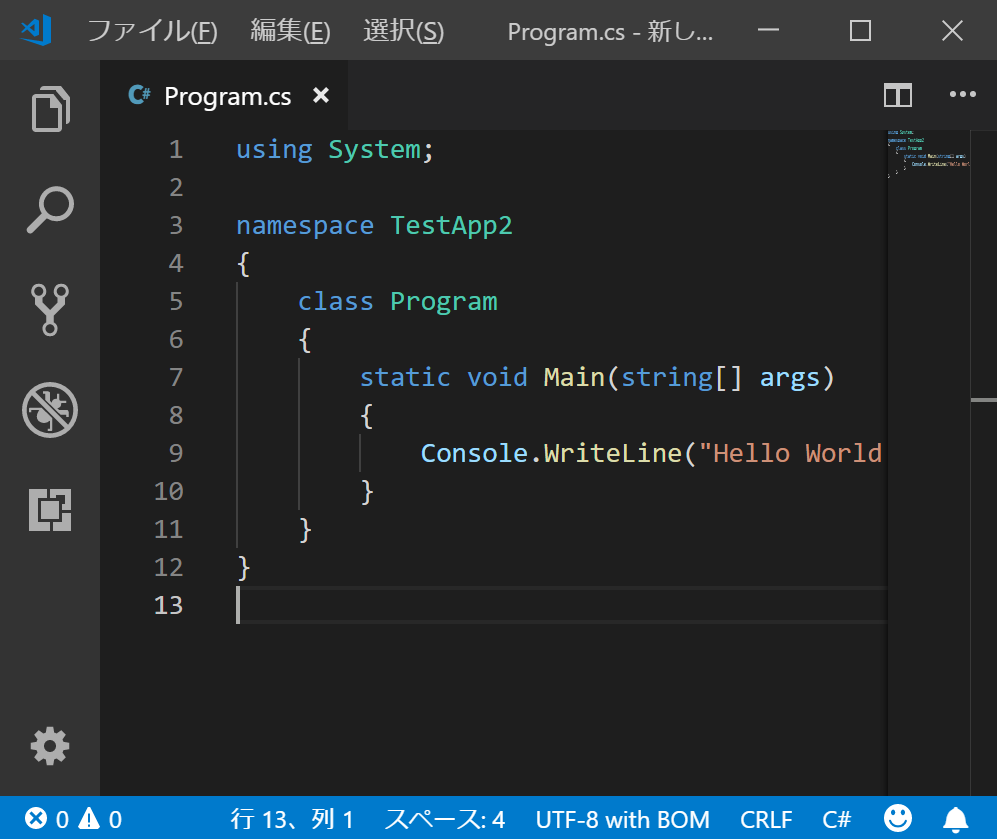Image resolution: width=997 pixels, height=839 pixels.
Task: Open the Manage gear icon
Action: (x=50, y=746)
